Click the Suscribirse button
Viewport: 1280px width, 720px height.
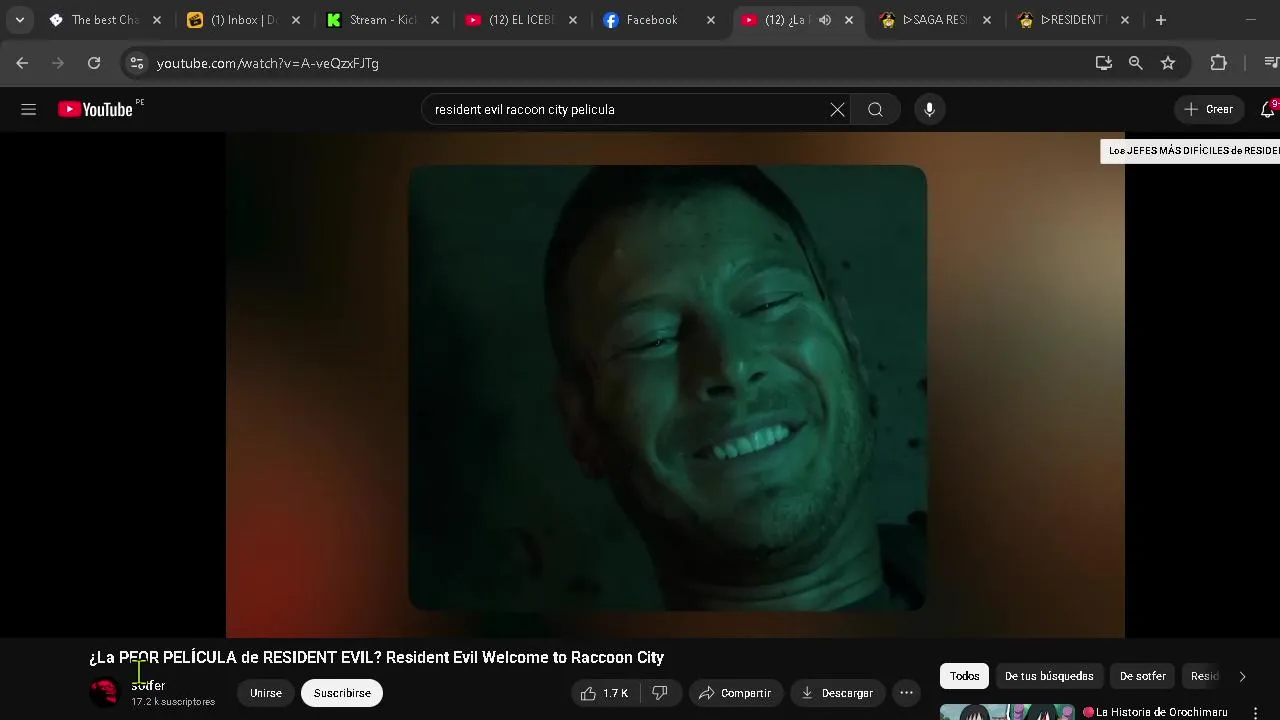(x=342, y=693)
